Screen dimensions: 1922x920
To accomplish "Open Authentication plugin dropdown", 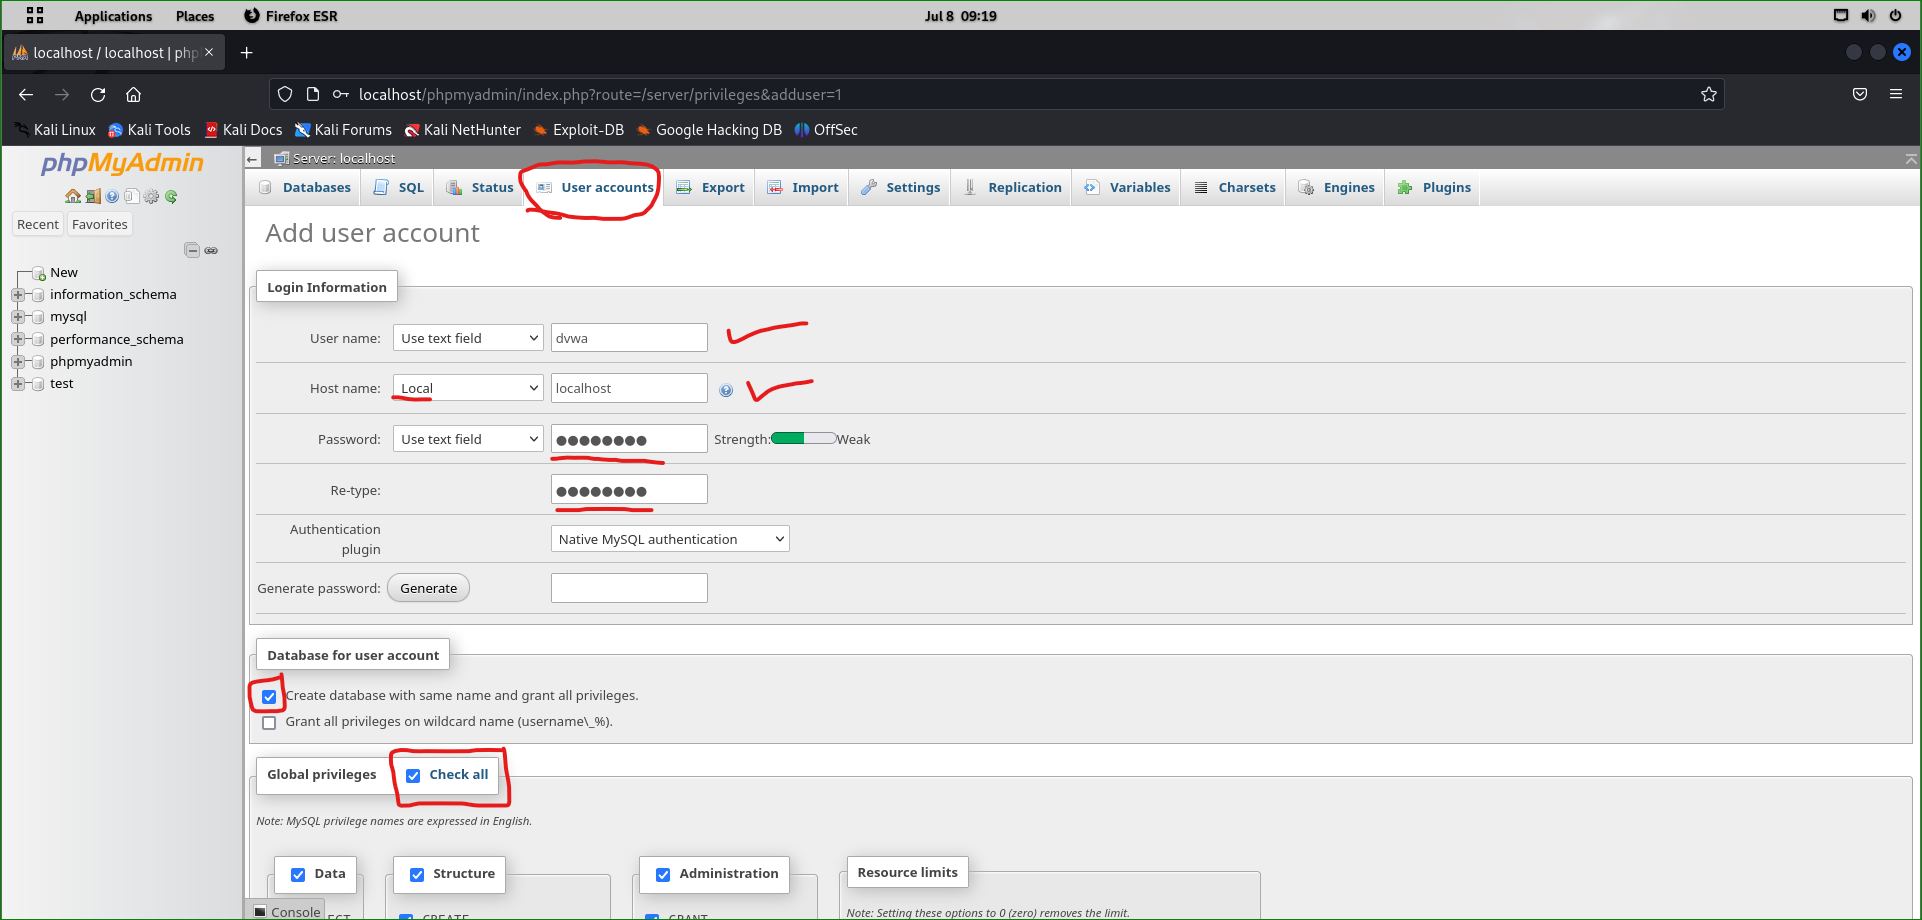I will 670,539.
